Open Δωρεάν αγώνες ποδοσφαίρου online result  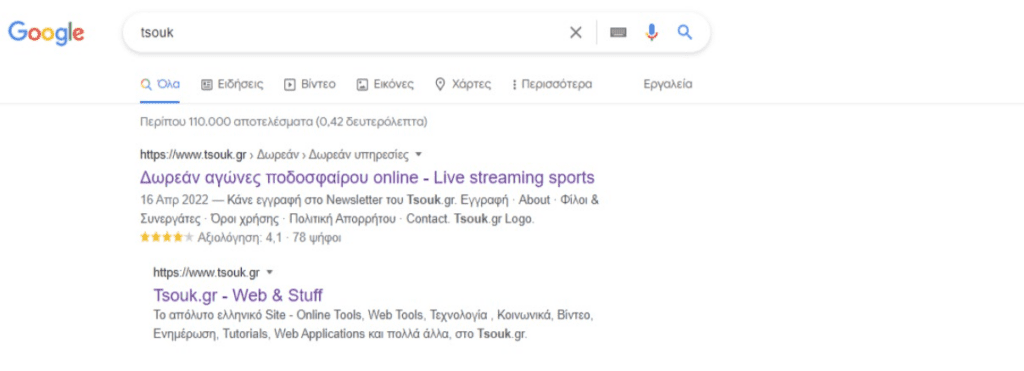pyautogui.click(x=367, y=178)
